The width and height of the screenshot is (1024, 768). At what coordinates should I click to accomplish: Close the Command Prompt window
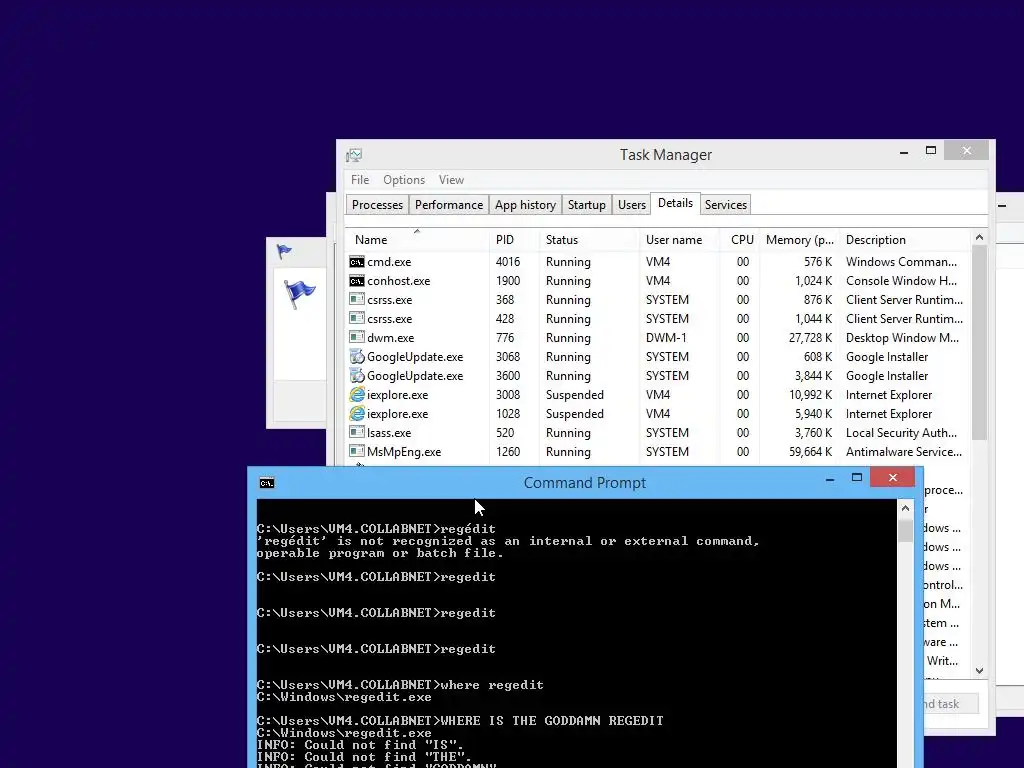pyautogui.click(x=892, y=478)
